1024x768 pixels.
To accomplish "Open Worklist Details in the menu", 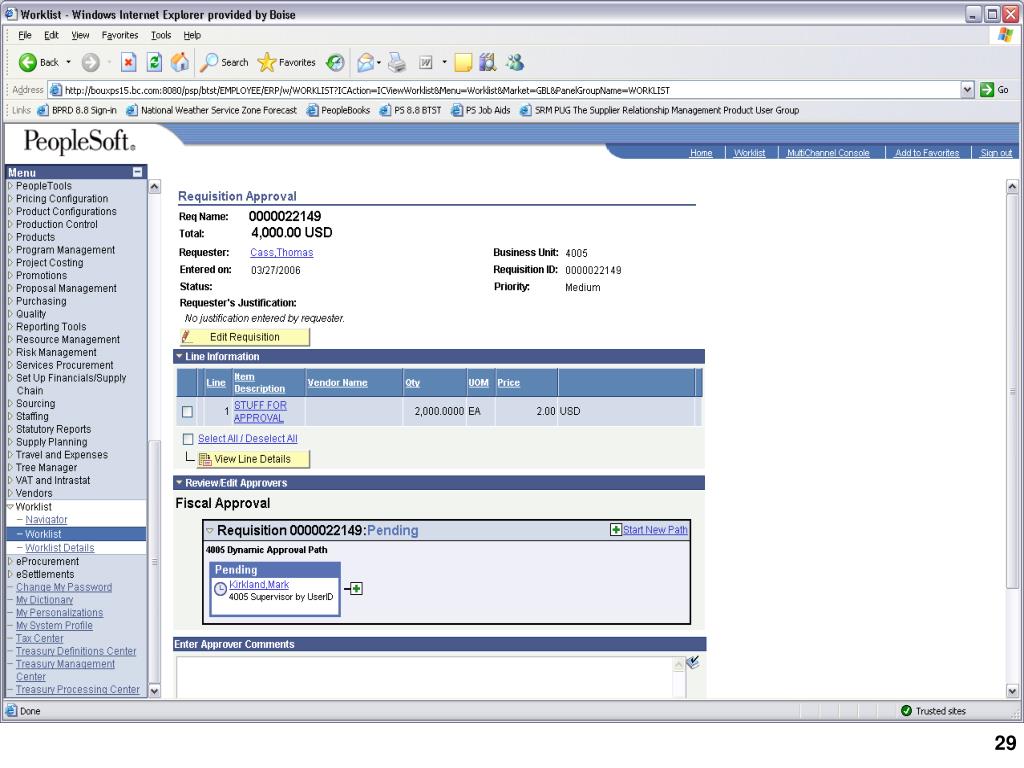I will click(x=59, y=548).
